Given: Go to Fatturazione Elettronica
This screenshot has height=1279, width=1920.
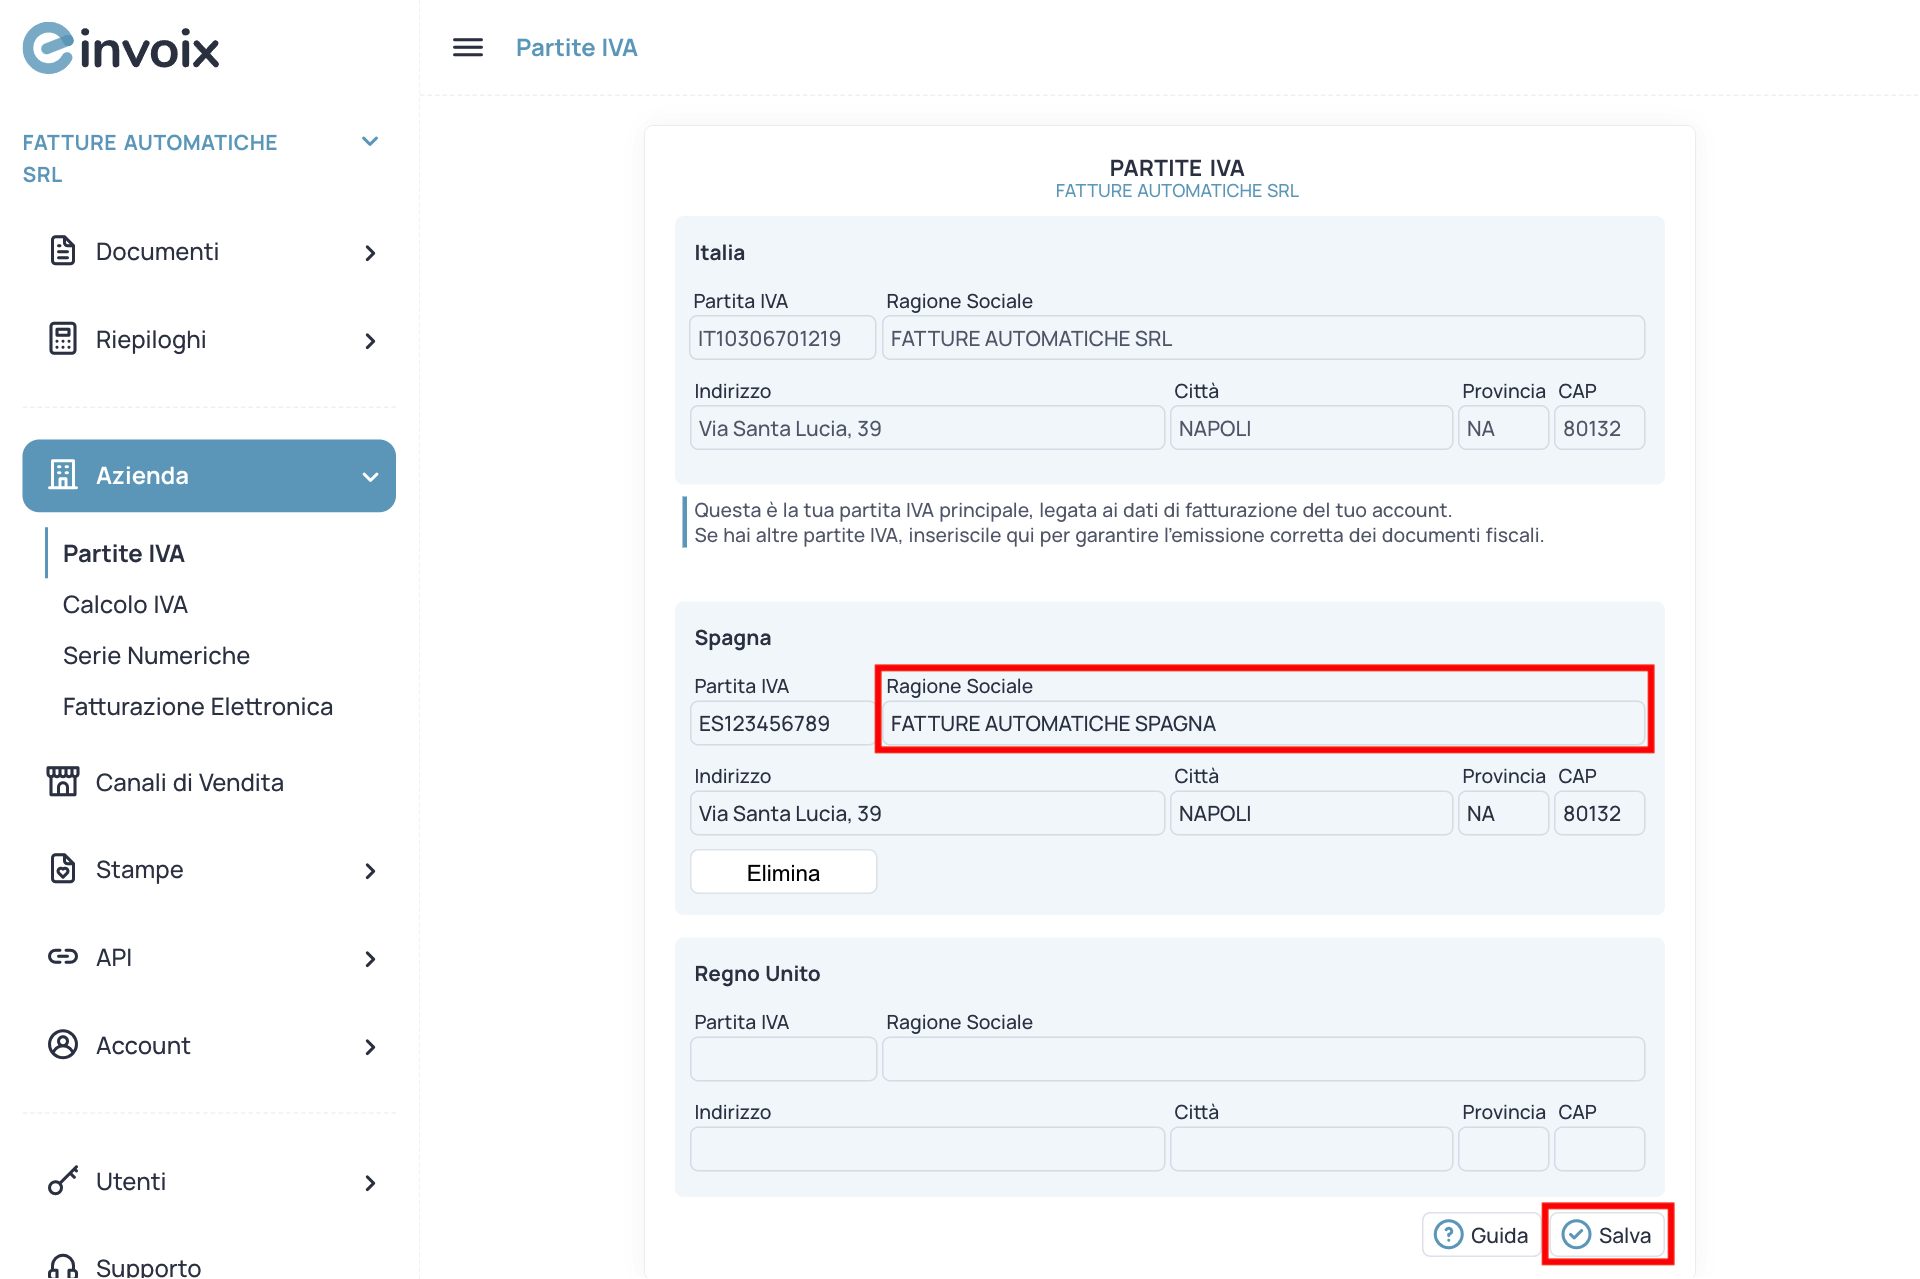Looking at the screenshot, I should [197, 706].
